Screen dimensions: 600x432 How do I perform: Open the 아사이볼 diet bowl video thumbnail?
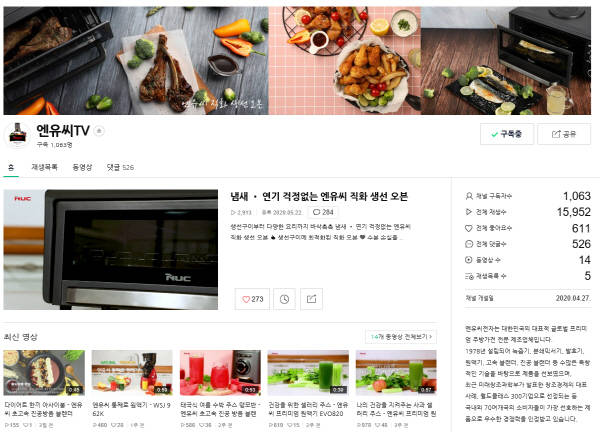click(x=44, y=373)
